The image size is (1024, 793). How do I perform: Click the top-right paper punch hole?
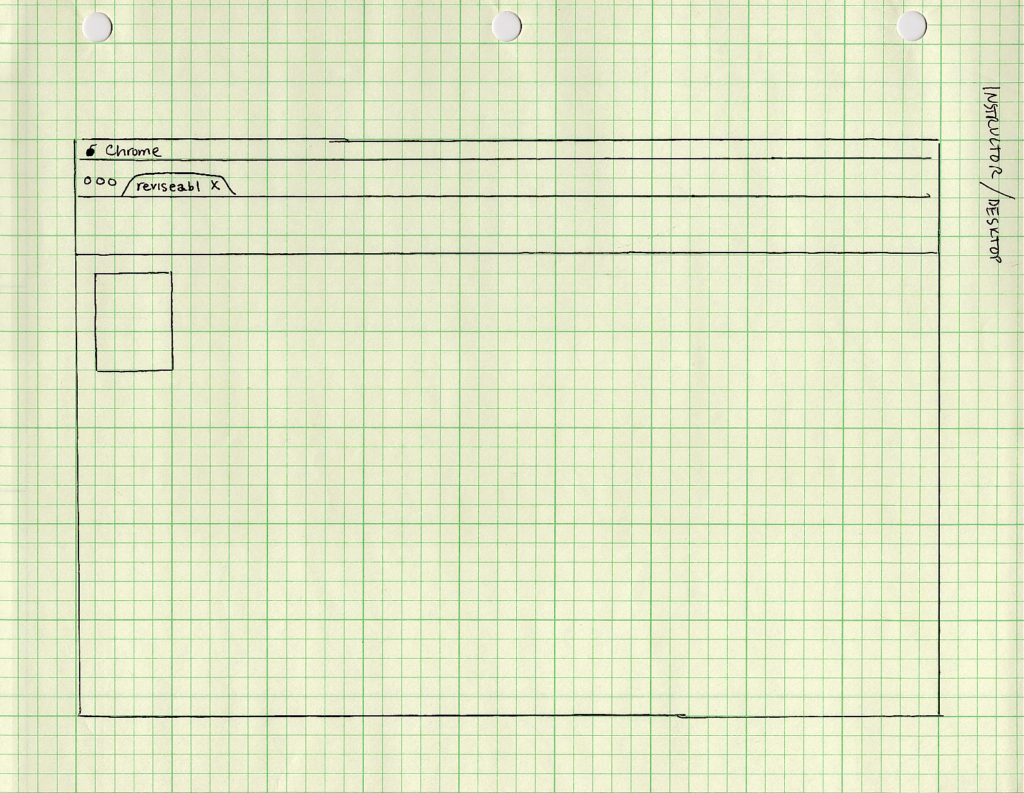coord(912,26)
